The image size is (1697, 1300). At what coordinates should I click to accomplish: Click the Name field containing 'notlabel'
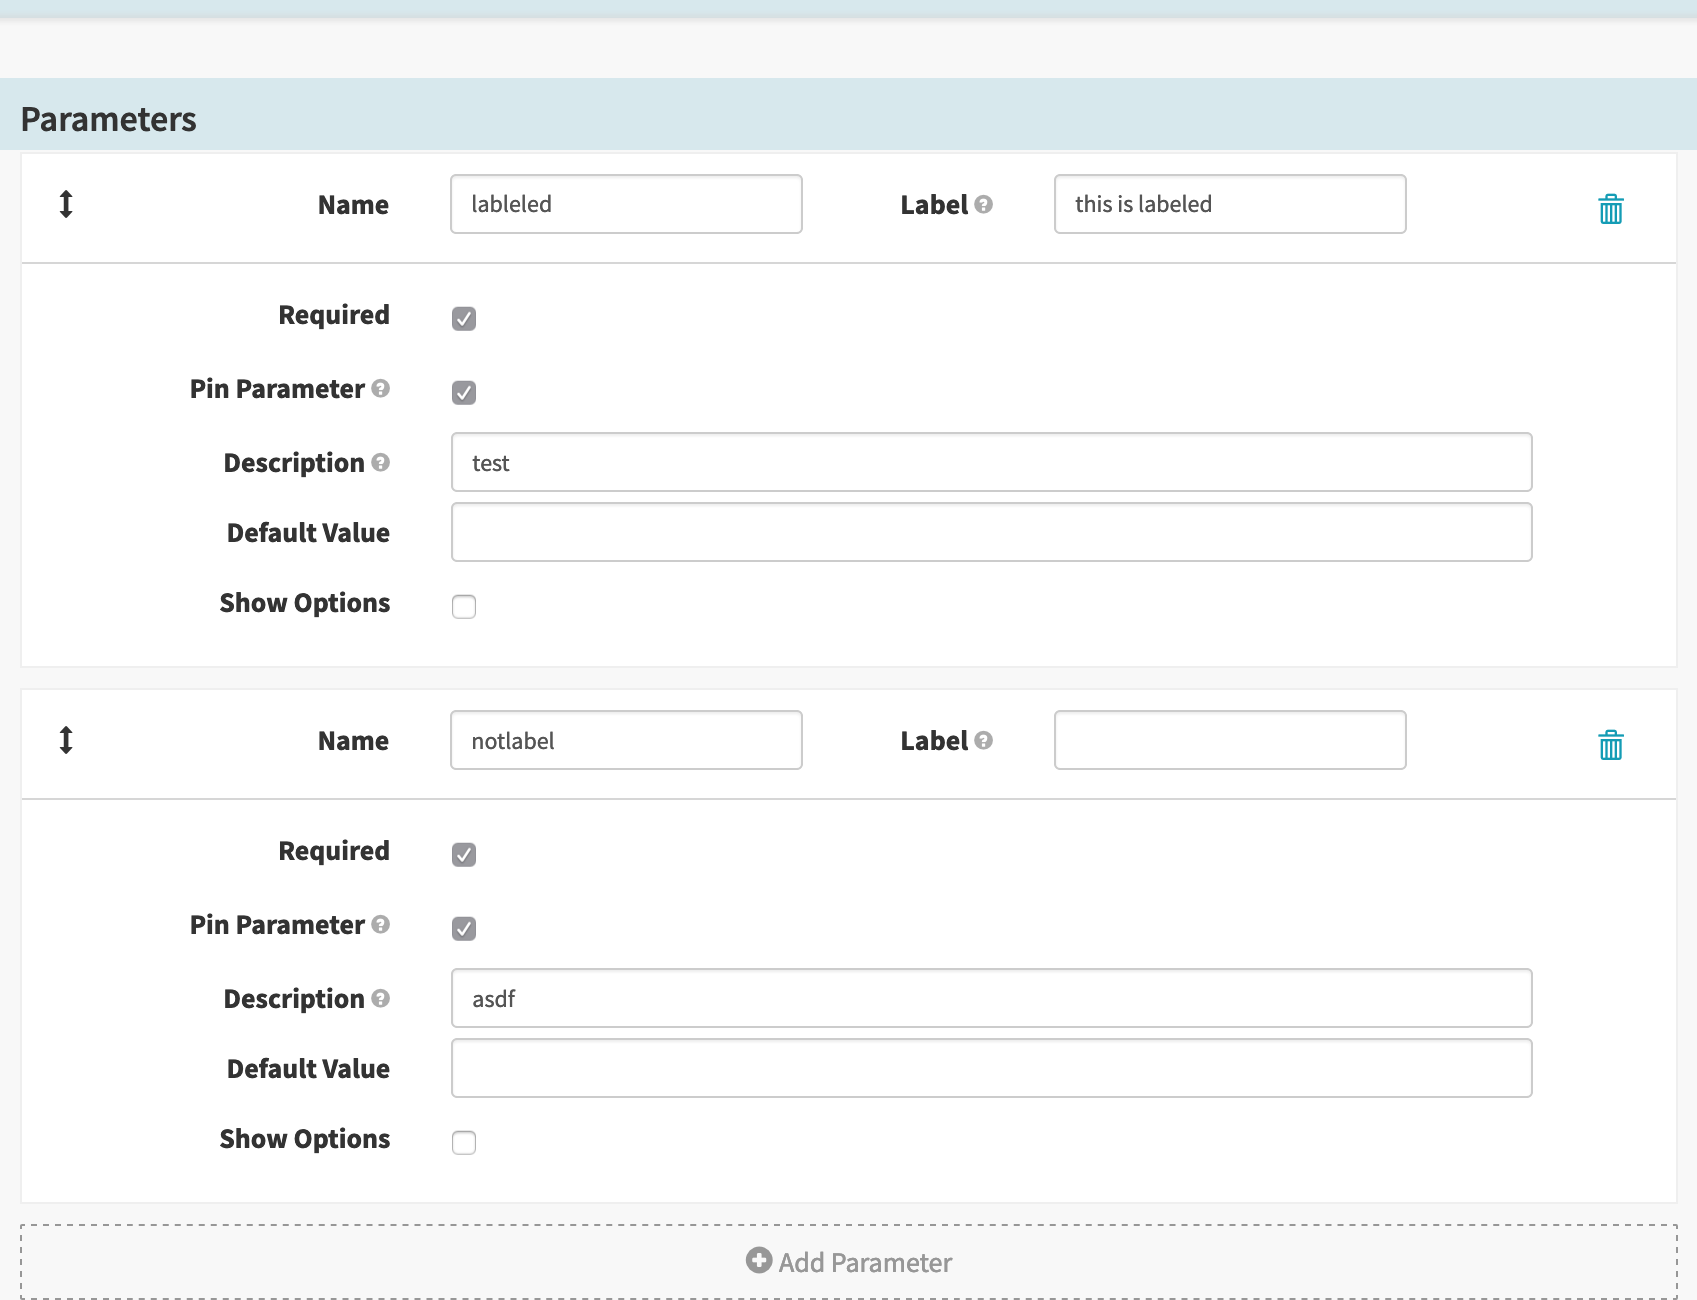626,740
